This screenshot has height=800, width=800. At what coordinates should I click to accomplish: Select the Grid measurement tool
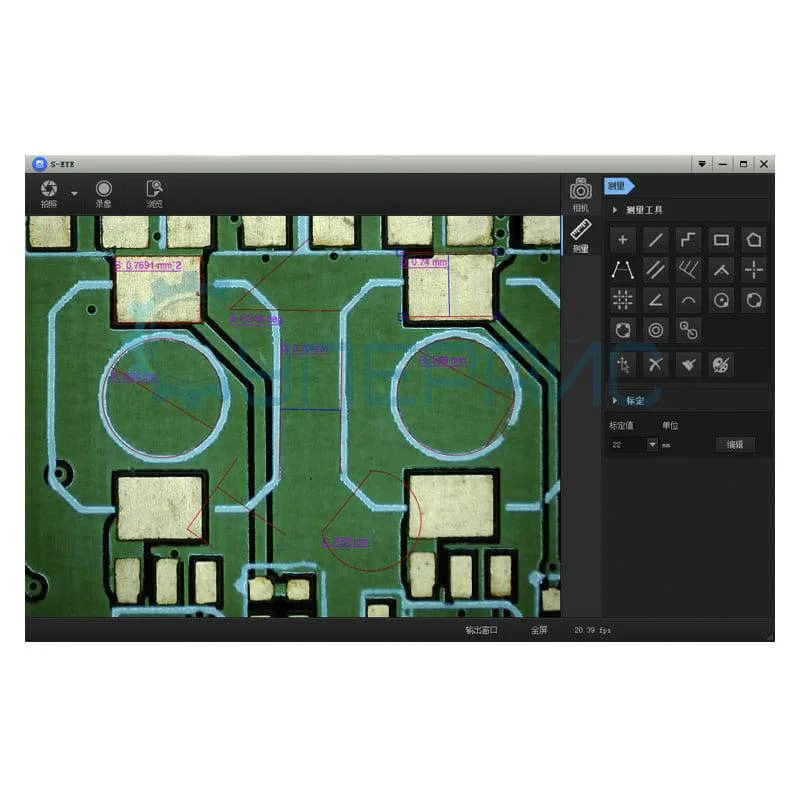[x=622, y=300]
